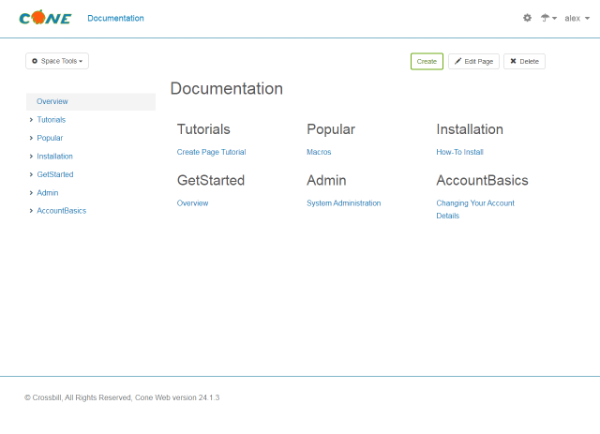
Task: Click the Documentation page title
Action: coord(227,89)
